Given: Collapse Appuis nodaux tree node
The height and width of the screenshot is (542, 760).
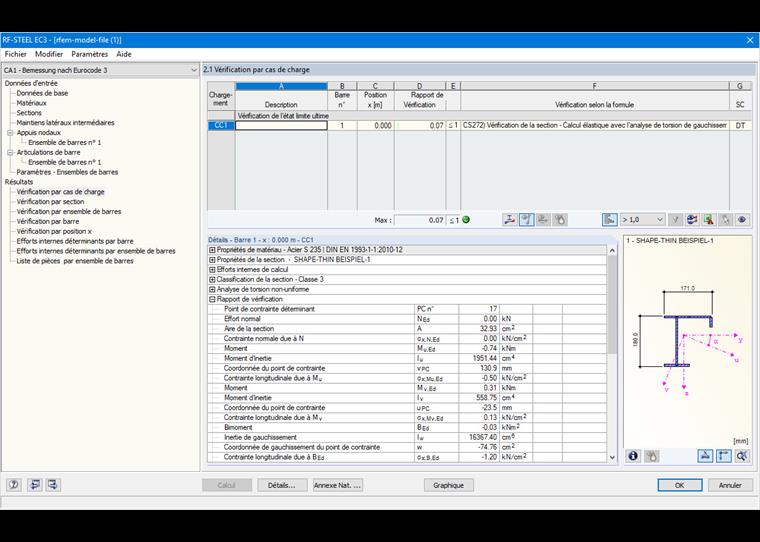Looking at the screenshot, I should (x=10, y=132).
